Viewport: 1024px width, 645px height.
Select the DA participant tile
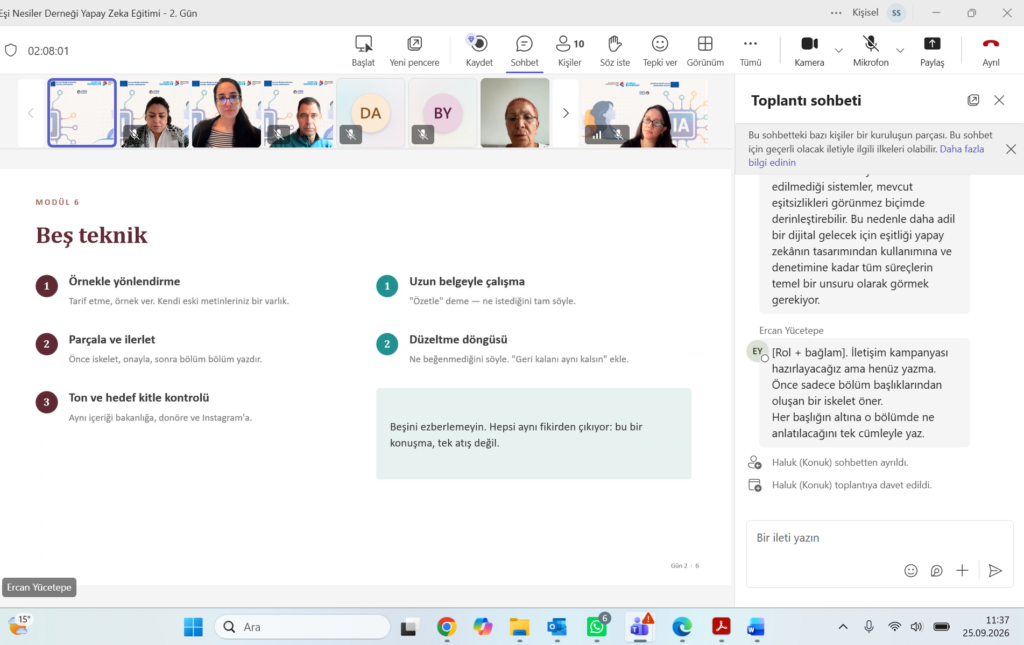click(x=370, y=113)
